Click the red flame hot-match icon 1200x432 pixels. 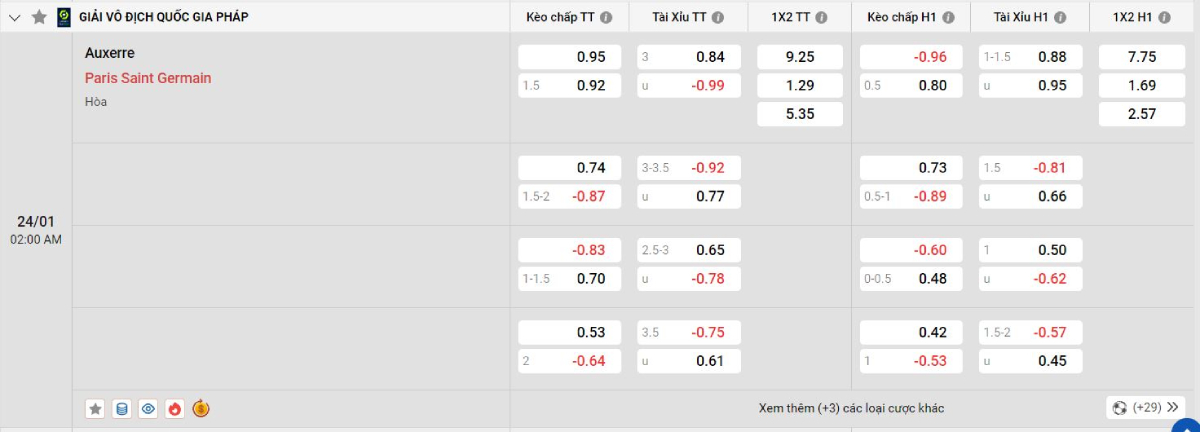[x=175, y=408]
